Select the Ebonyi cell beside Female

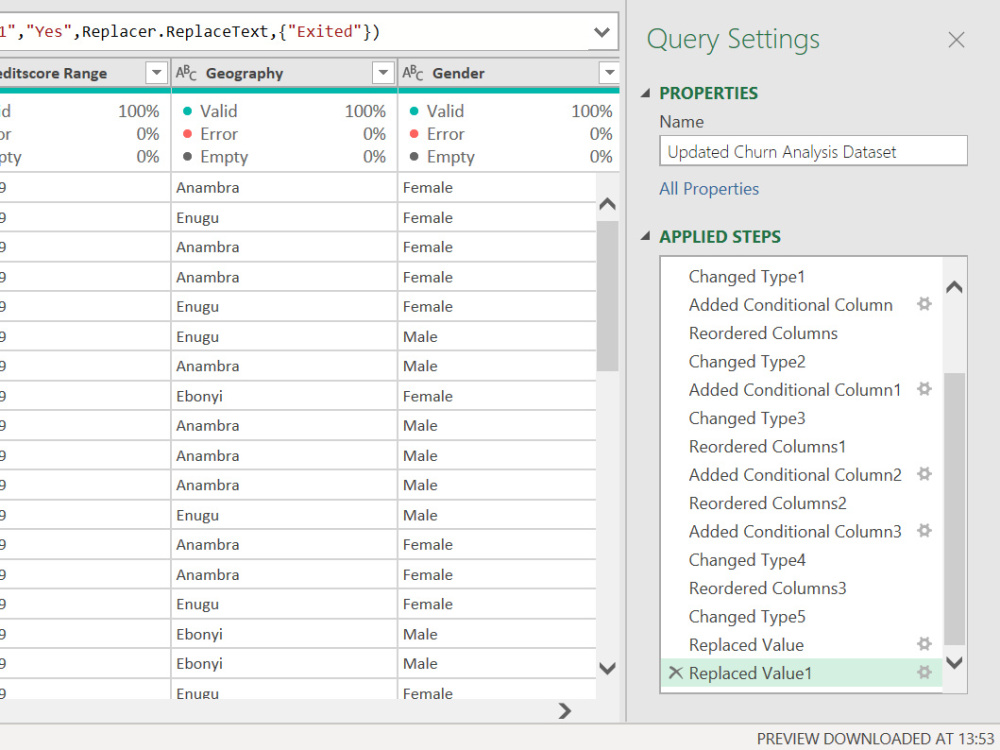pos(284,396)
